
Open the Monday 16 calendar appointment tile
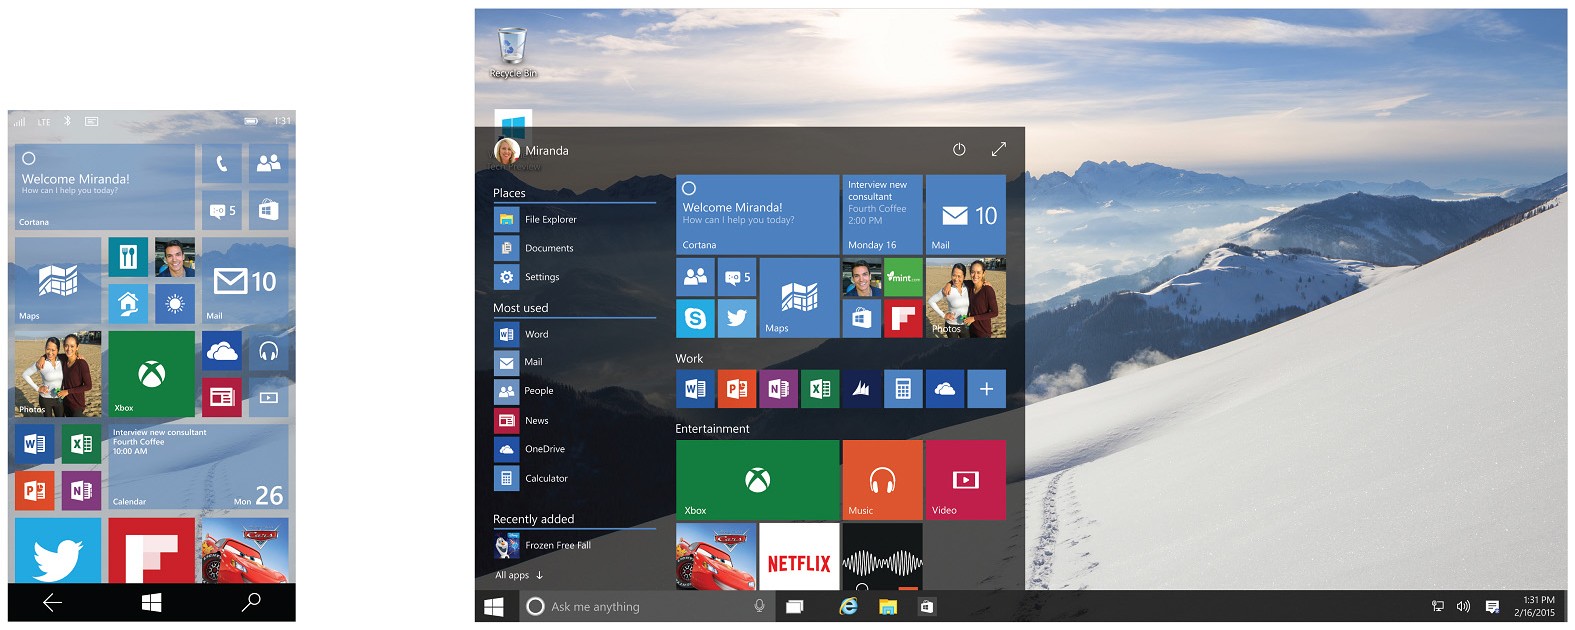(x=882, y=214)
